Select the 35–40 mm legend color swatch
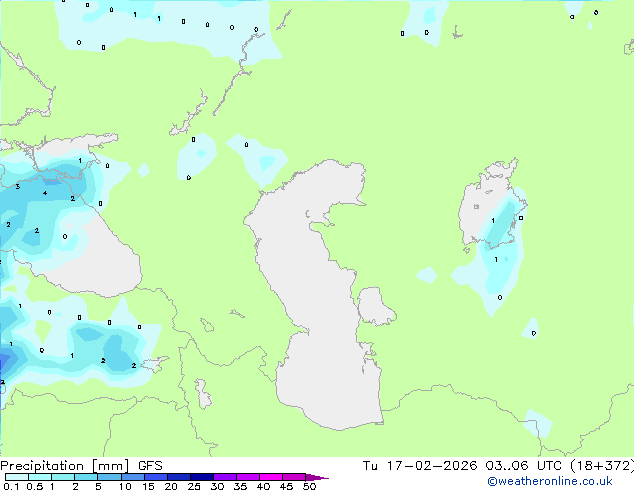 [x=247, y=477]
